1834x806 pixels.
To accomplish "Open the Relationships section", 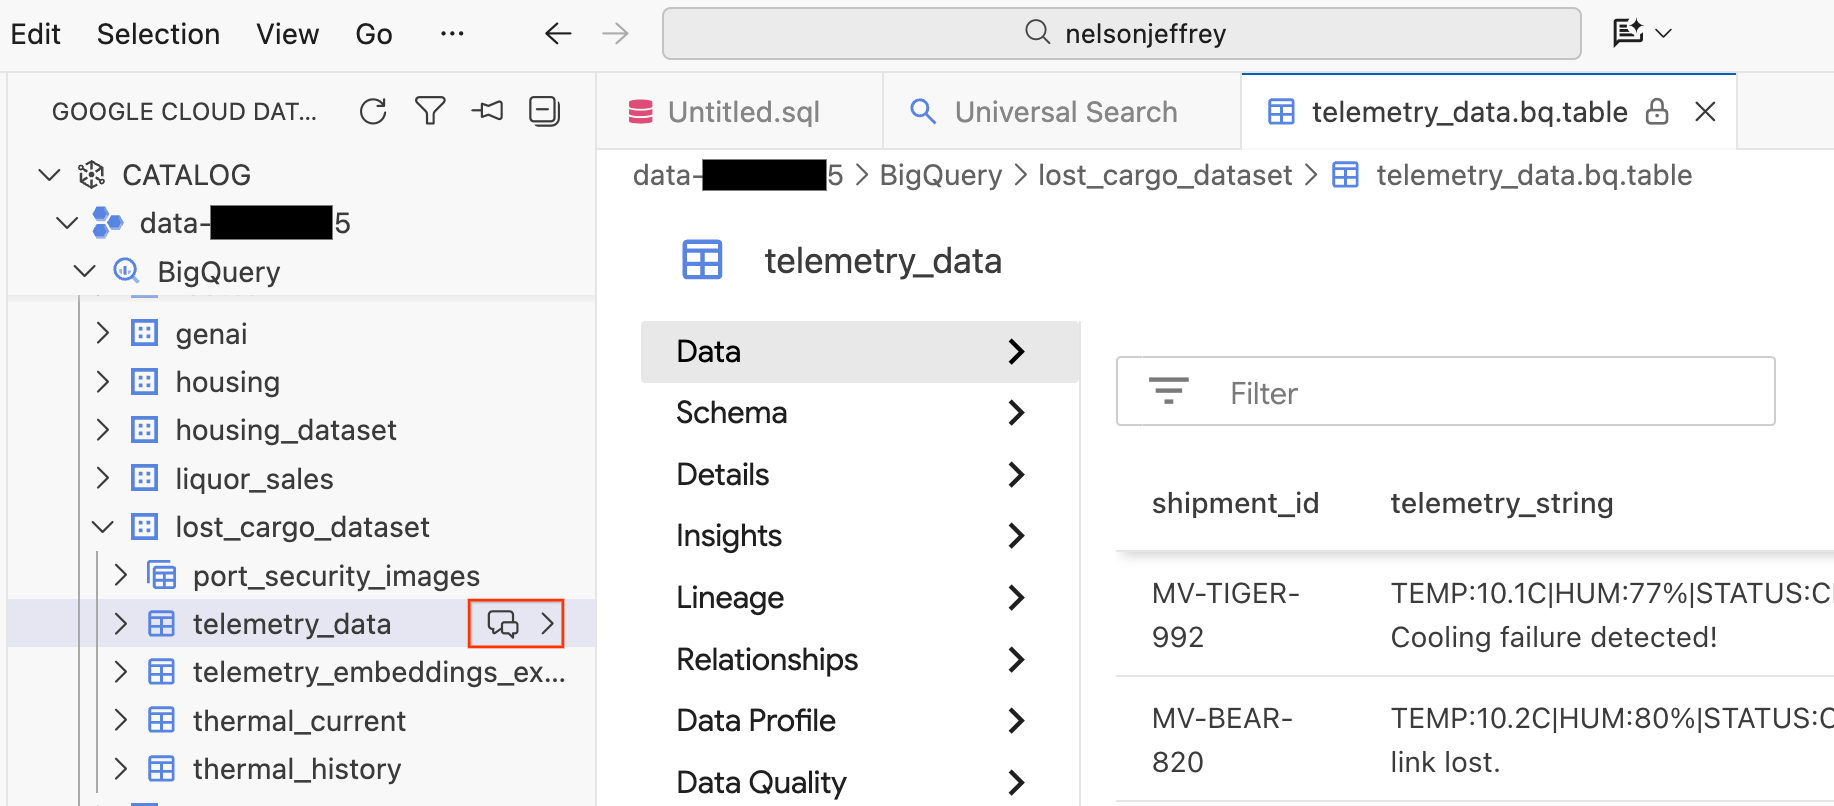I will point(860,659).
